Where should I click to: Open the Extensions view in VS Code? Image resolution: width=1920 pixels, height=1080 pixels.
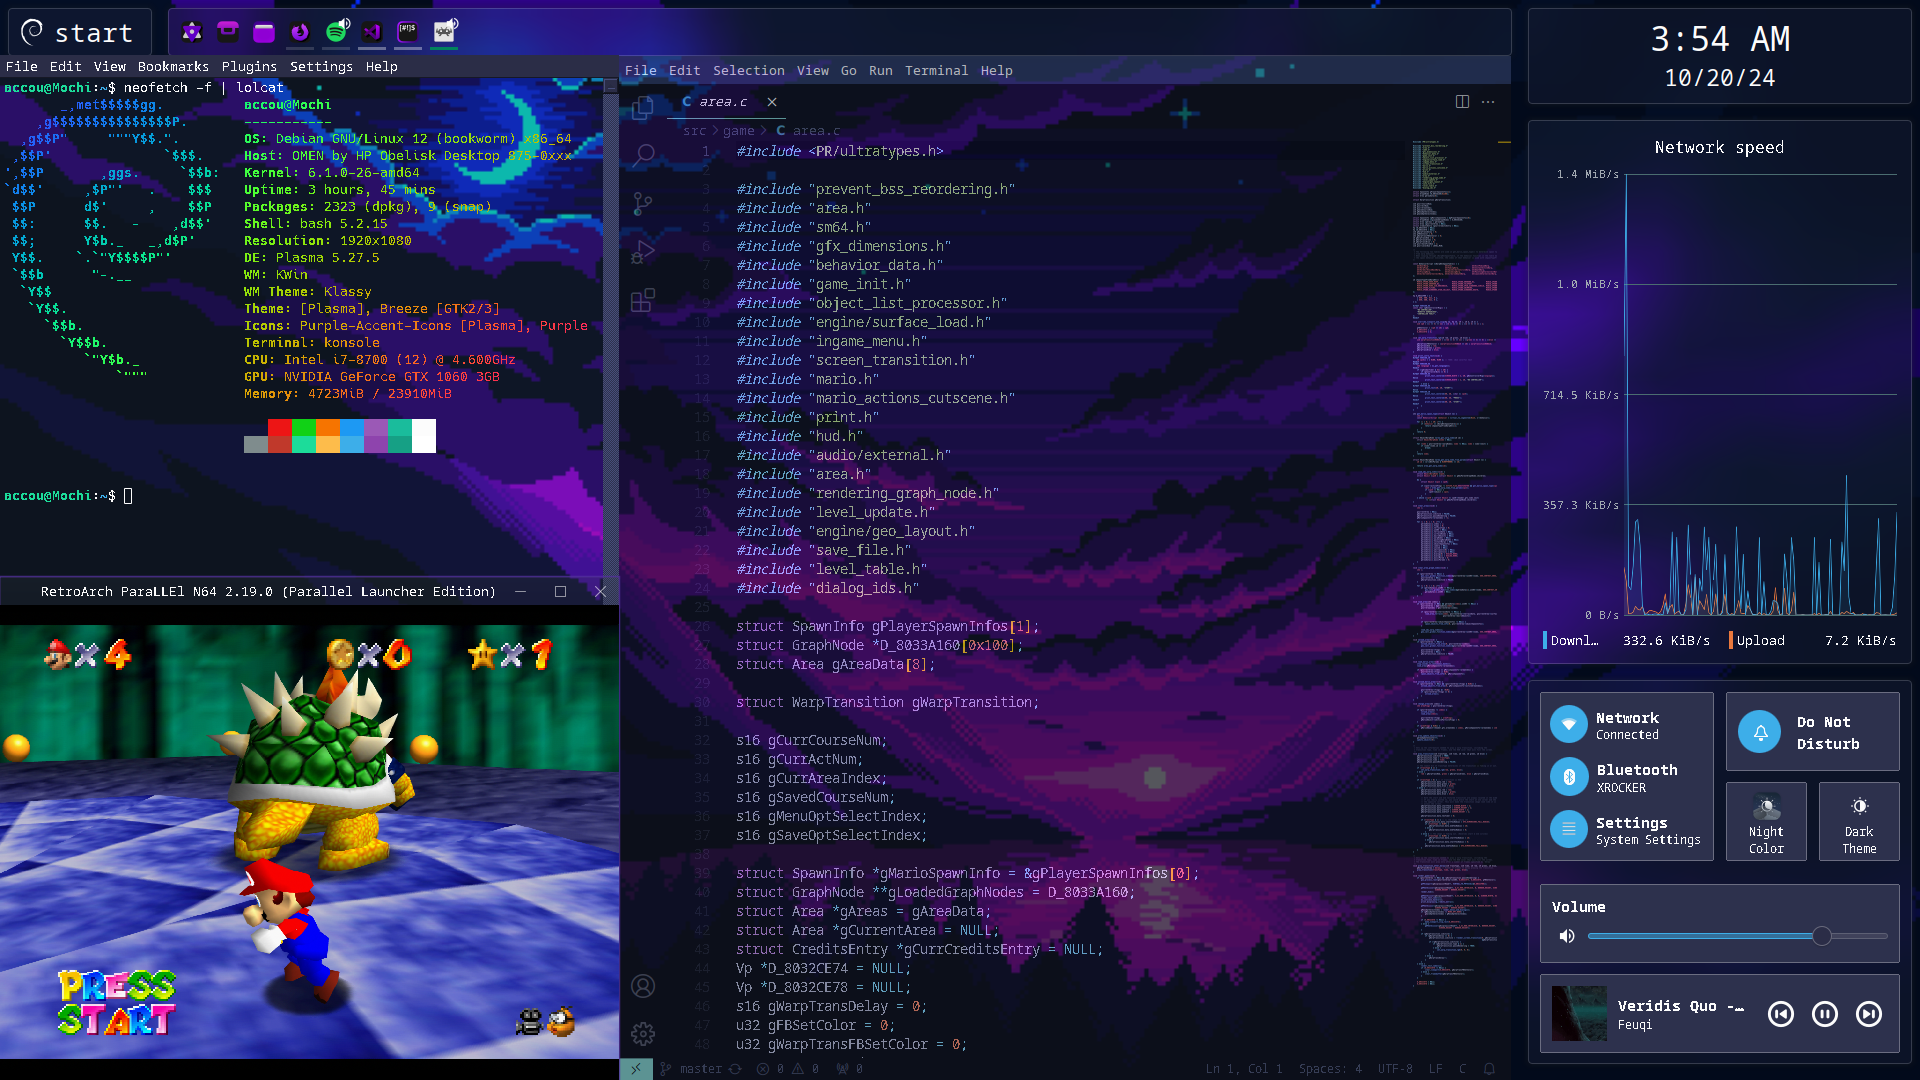(643, 300)
